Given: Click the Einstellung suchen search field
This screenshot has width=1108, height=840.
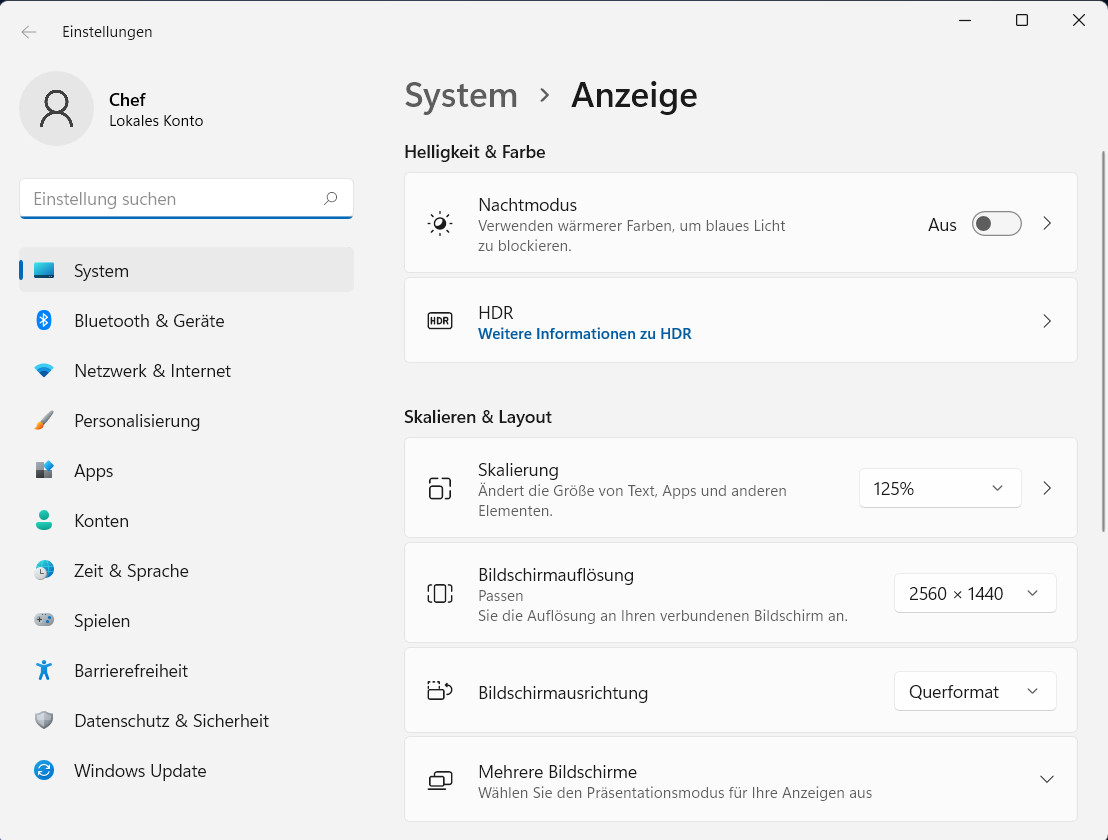Looking at the screenshot, I should coord(175,199).
